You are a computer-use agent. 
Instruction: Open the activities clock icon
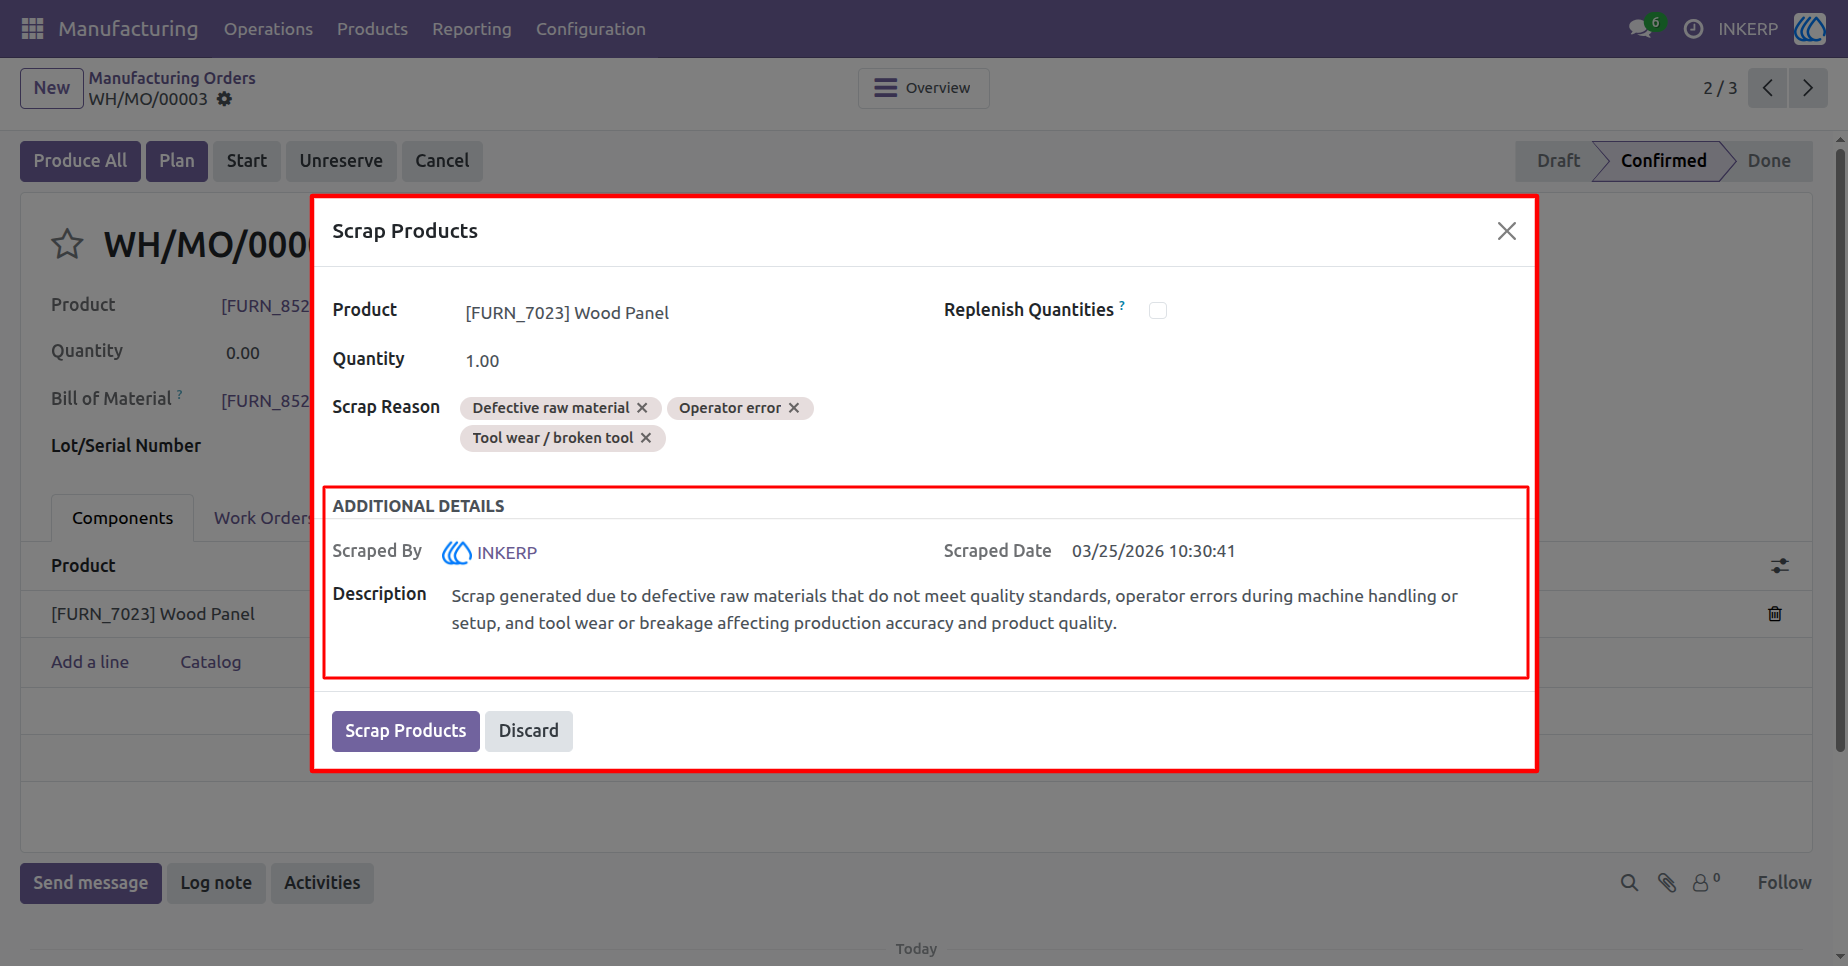1693,29
